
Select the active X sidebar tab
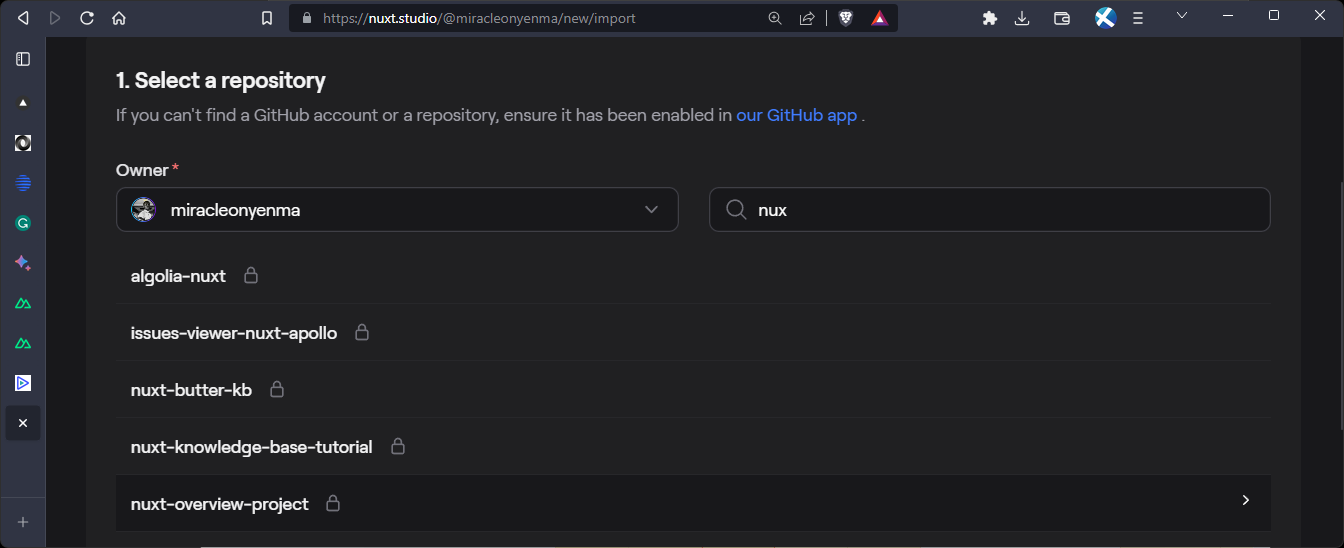point(23,423)
